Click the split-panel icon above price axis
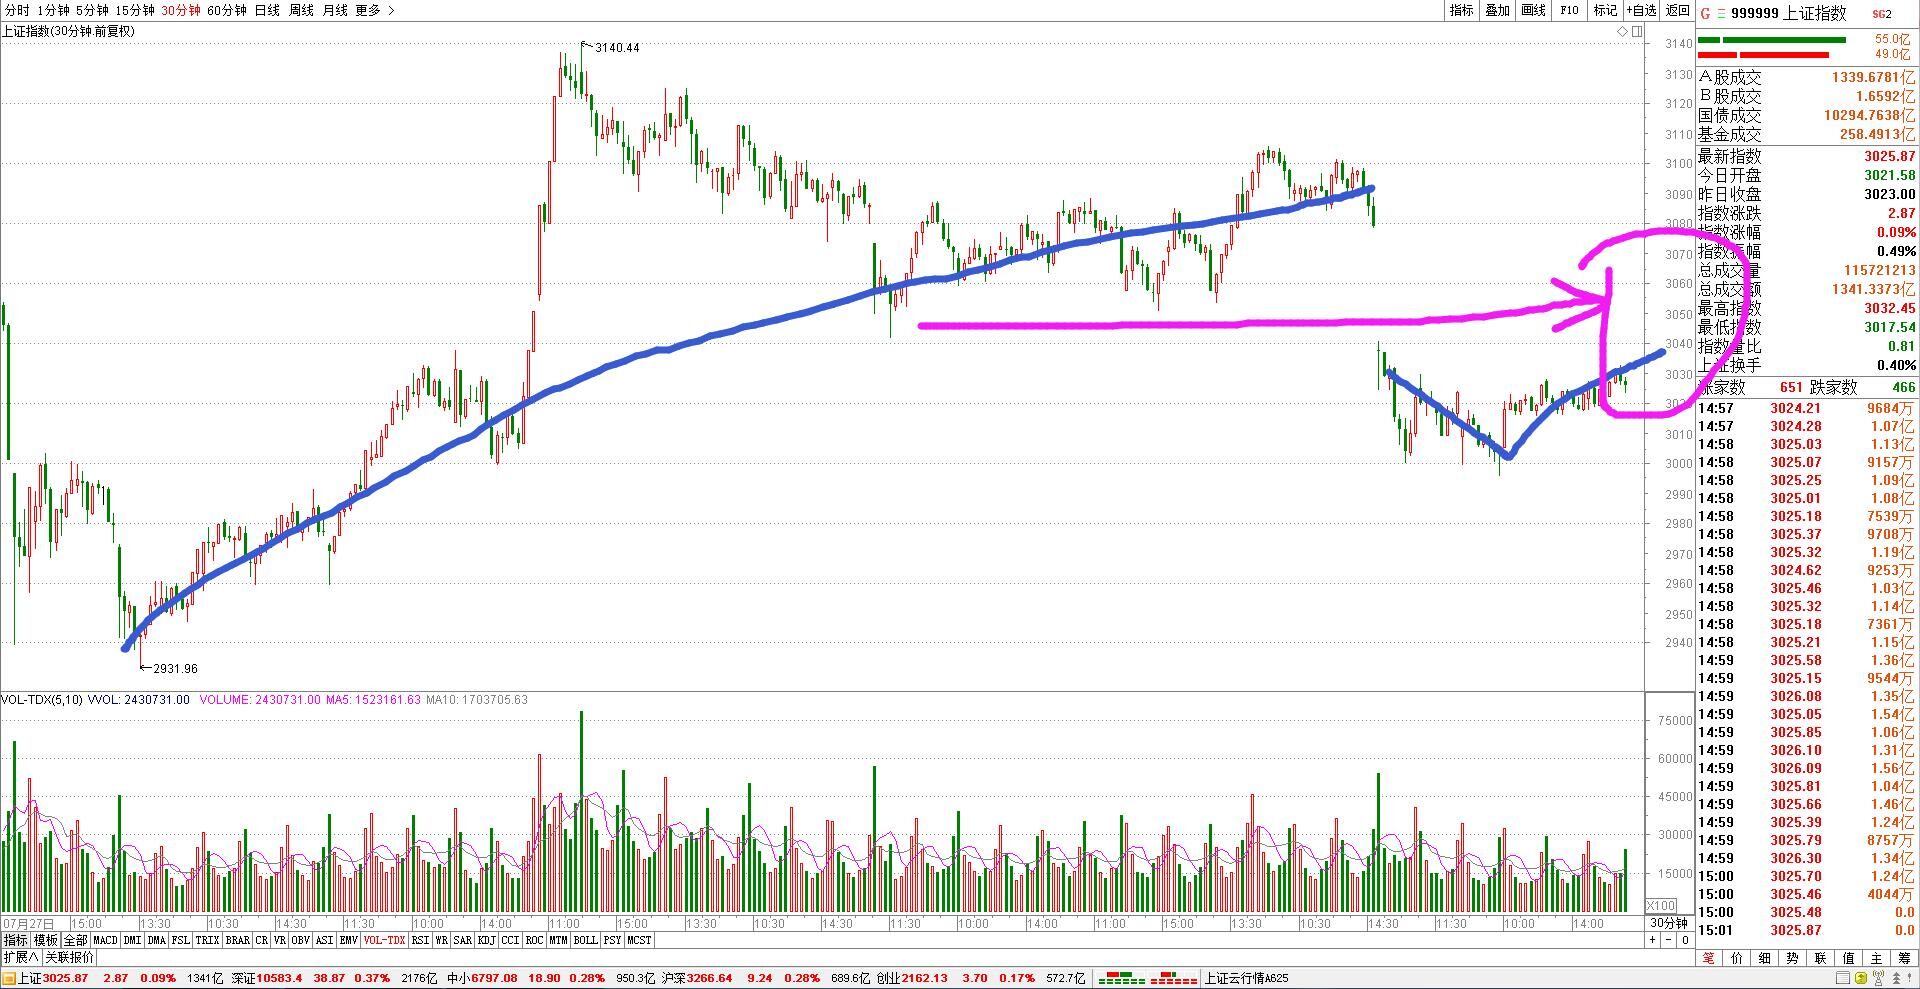Viewport: 1920px width, 989px height. (x=1637, y=32)
